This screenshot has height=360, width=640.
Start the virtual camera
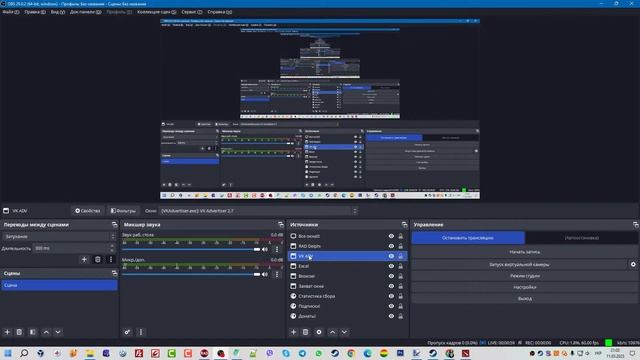[519, 264]
